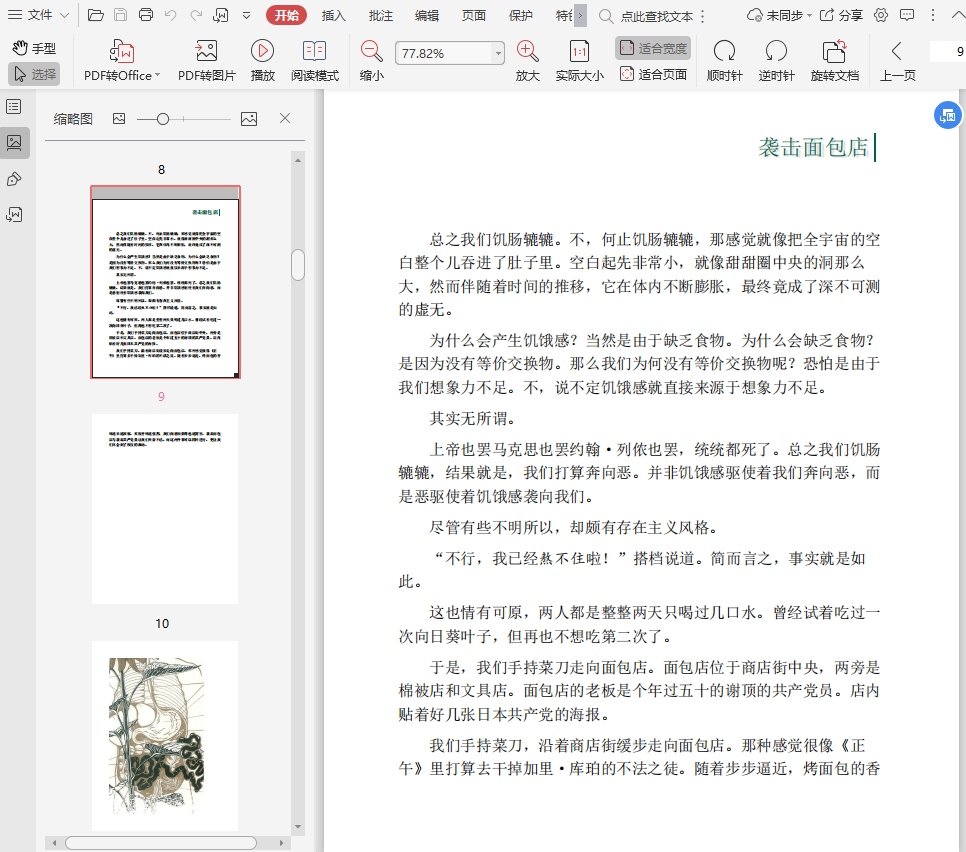Toggle 适合宽度 fit width mode

(652, 48)
